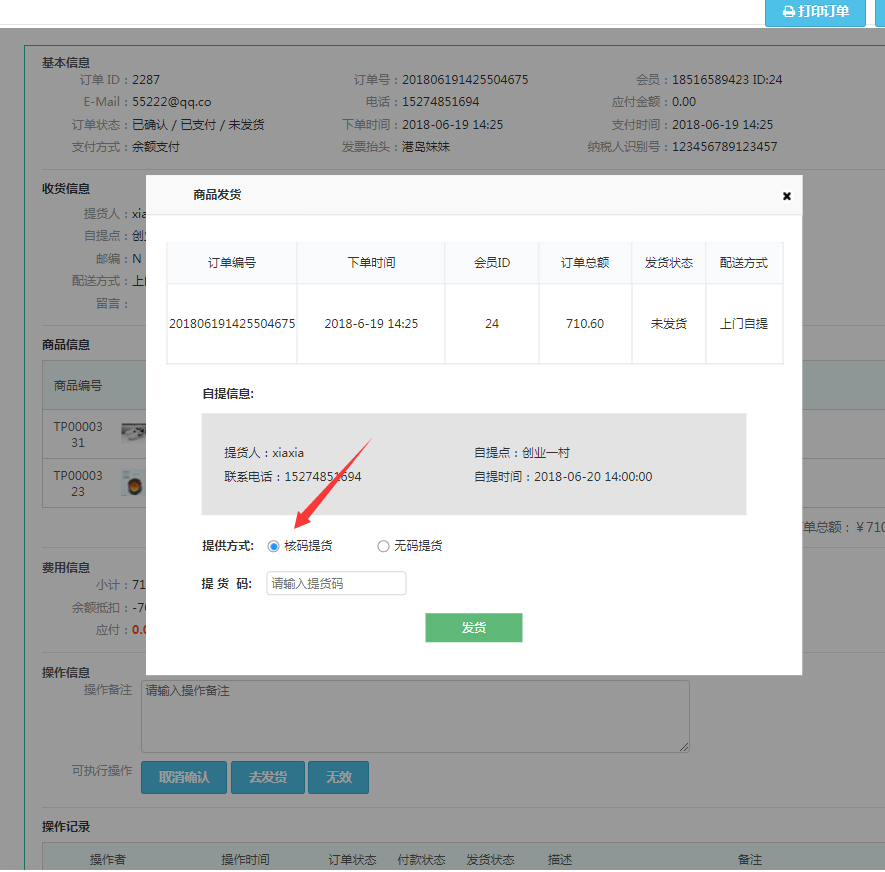Click the 去发货 button
Image resolution: width=885 pixels, height=872 pixels.
click(268, 777)
